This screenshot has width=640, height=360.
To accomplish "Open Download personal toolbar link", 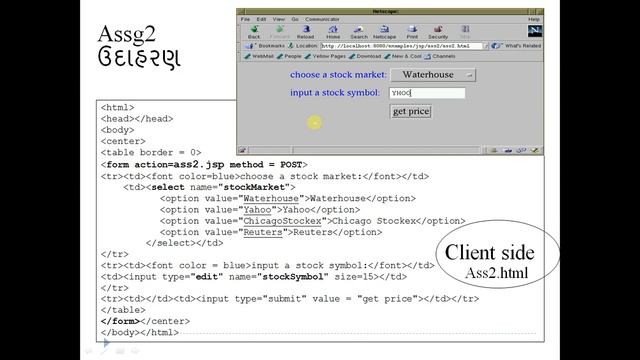I will tap(365, 56).
